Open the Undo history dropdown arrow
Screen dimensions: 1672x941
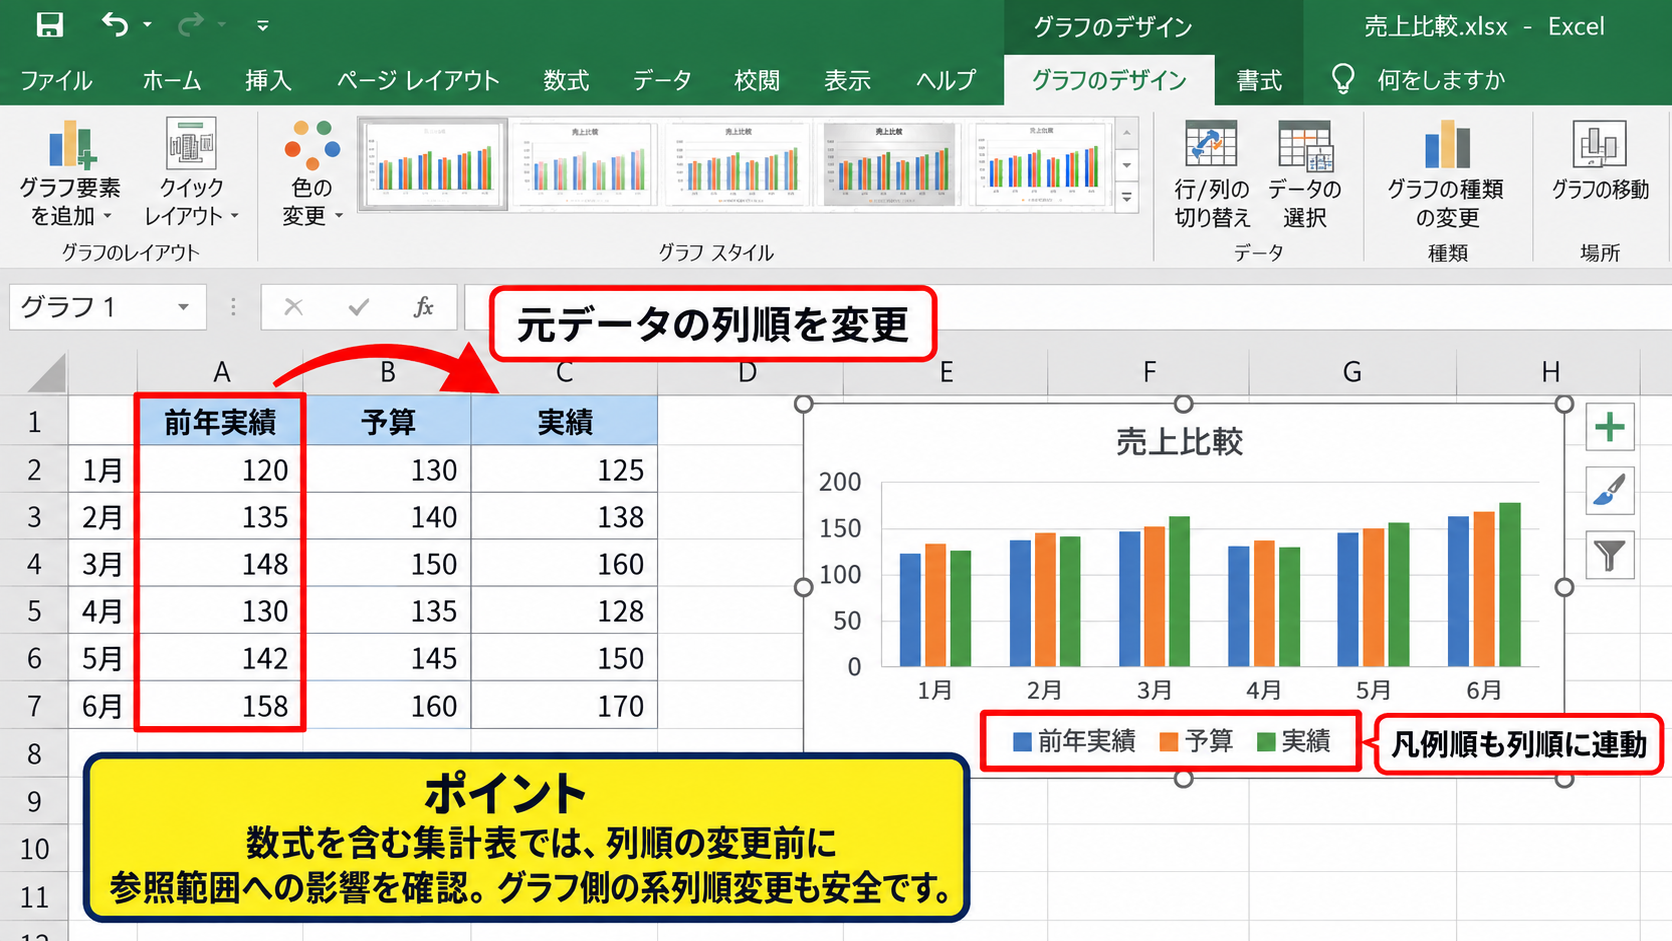point(148,25)
